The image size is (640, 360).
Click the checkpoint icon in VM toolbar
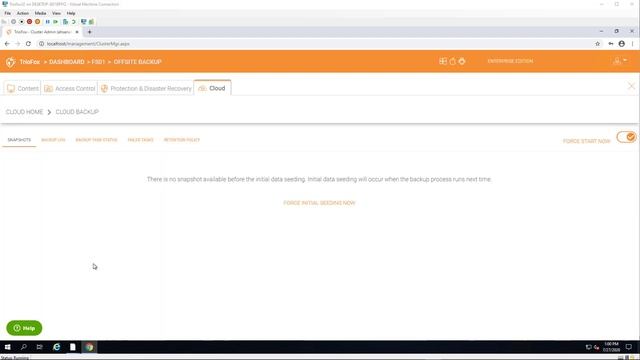click(65, 22)
